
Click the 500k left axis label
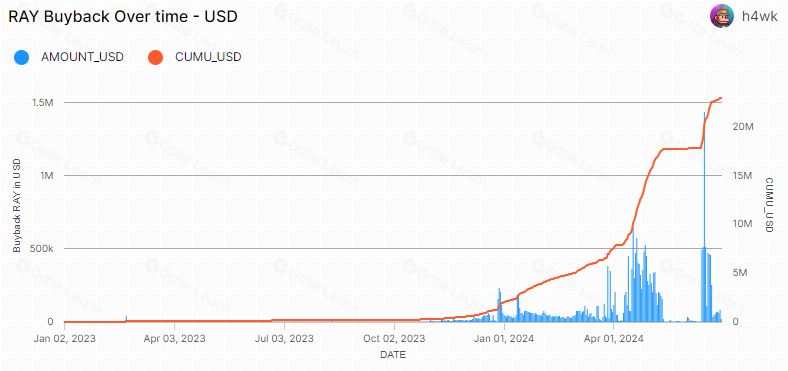tap(43, 249)
